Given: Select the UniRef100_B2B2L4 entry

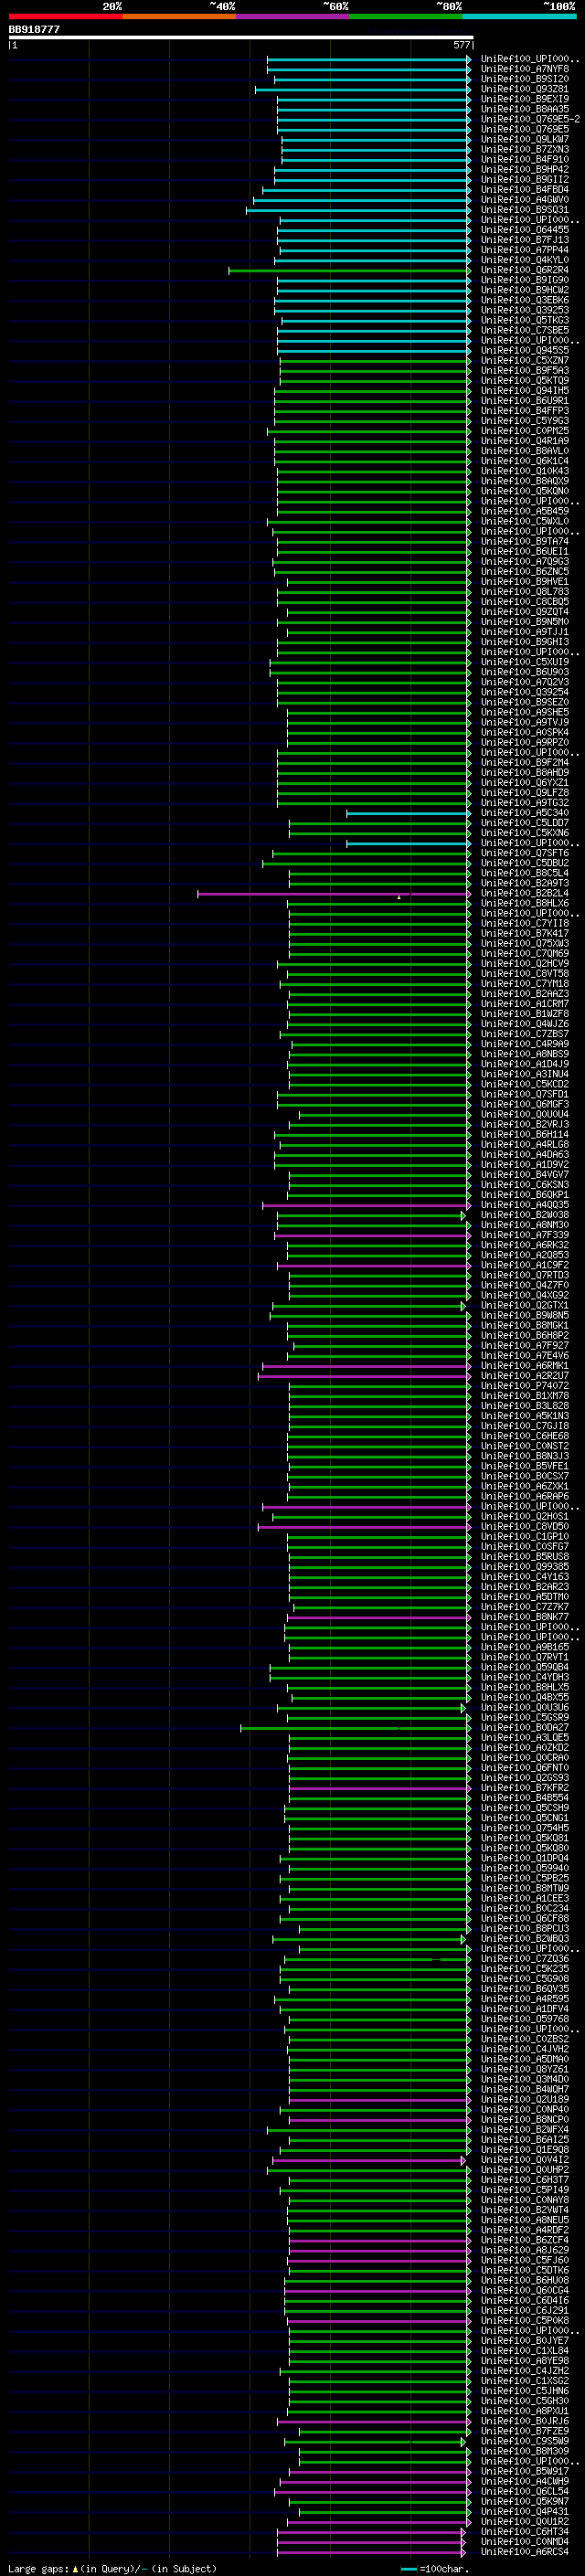Looking at the screenshot, I should 525,893.
